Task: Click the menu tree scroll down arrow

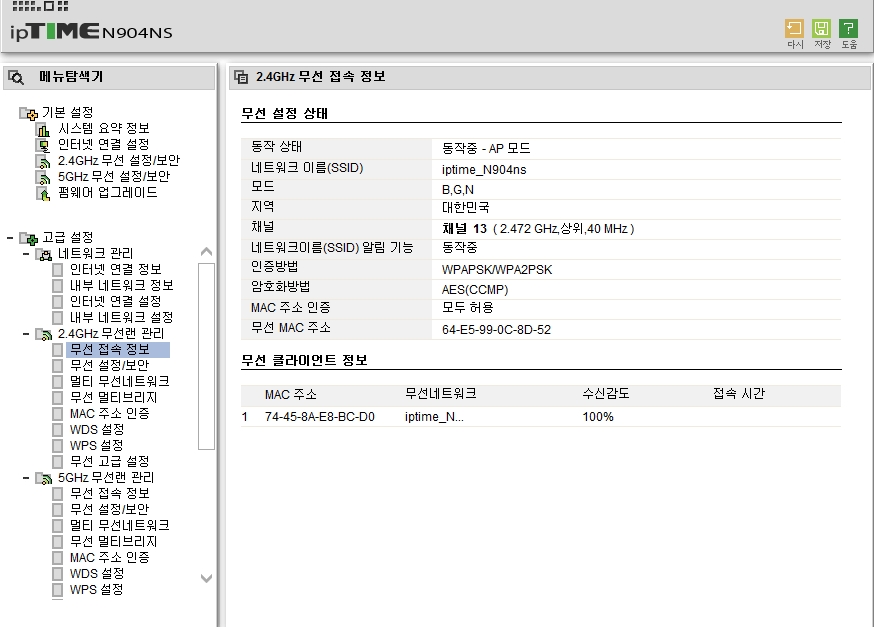Action: 206,578
